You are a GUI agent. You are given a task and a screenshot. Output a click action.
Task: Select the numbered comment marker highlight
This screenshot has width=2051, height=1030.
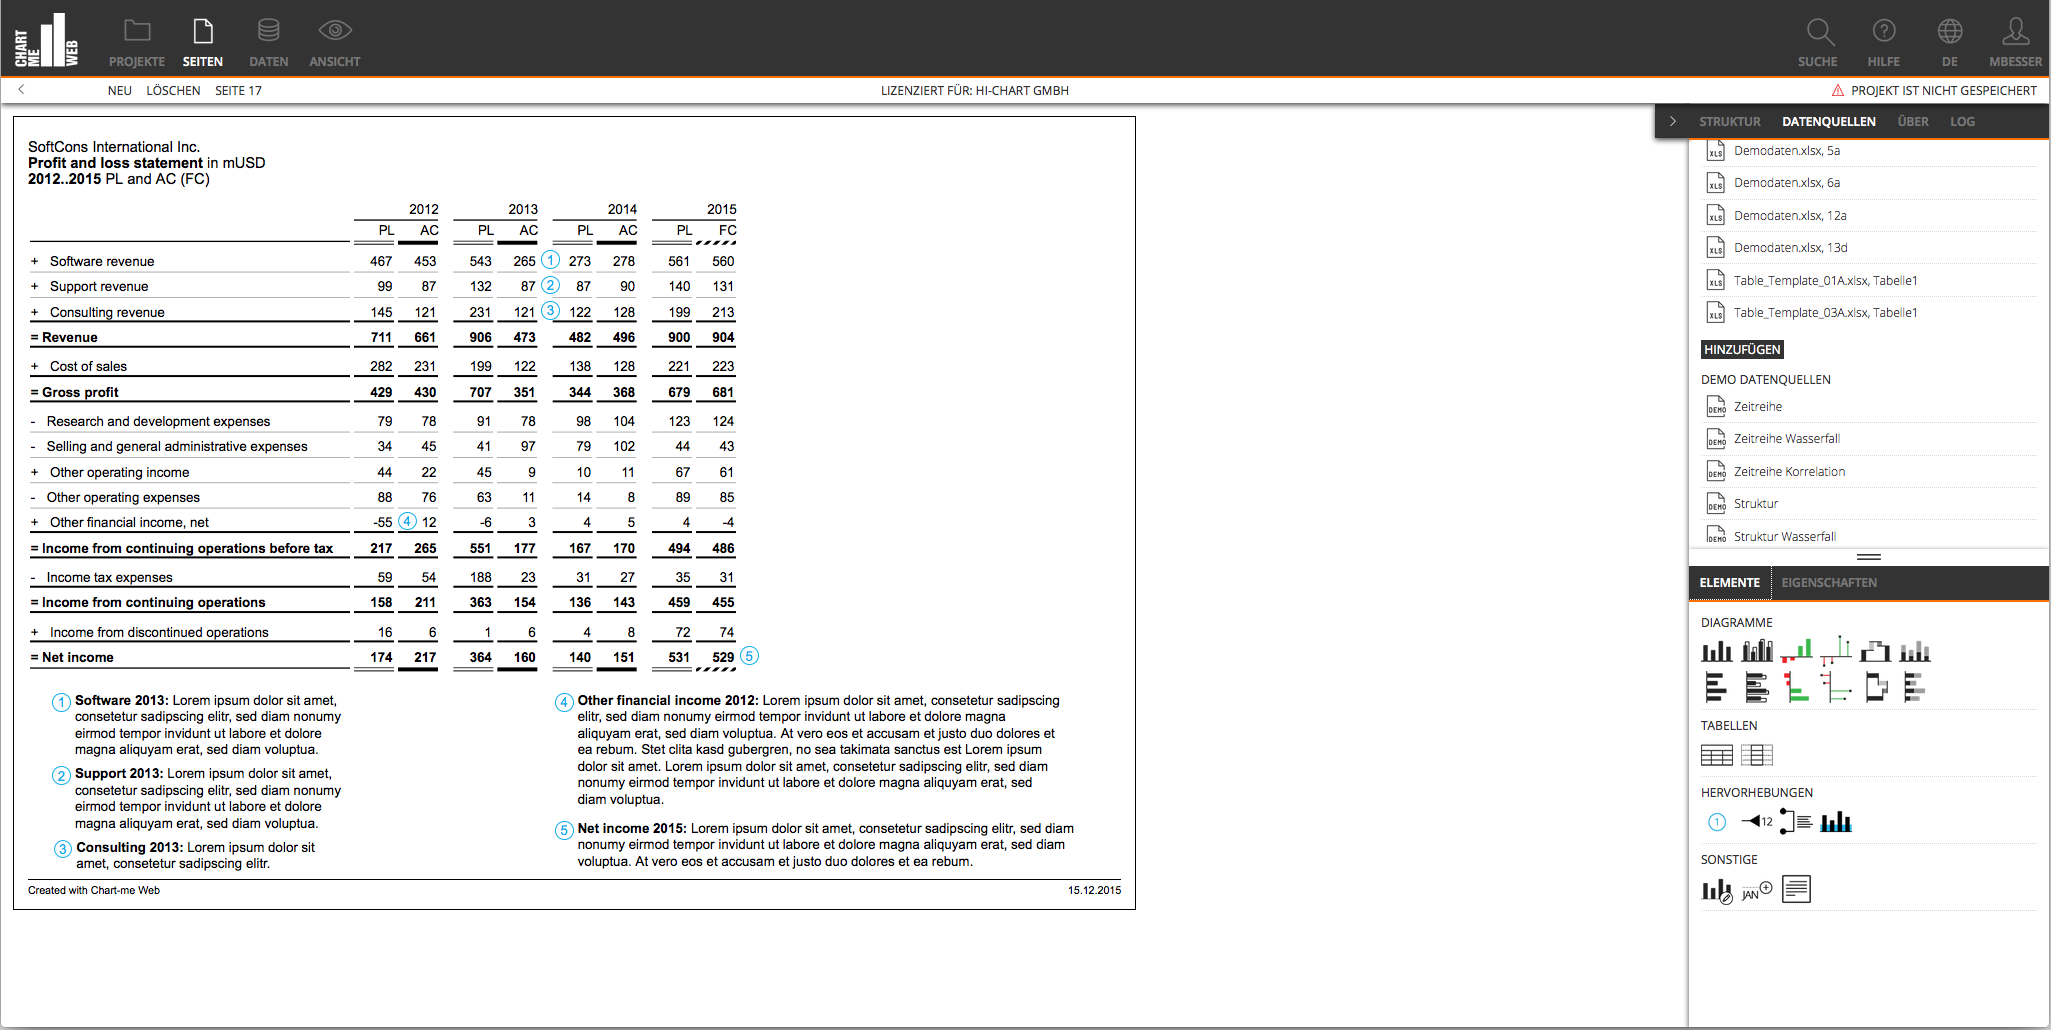pyautogui.click(x=1716, y=822)
